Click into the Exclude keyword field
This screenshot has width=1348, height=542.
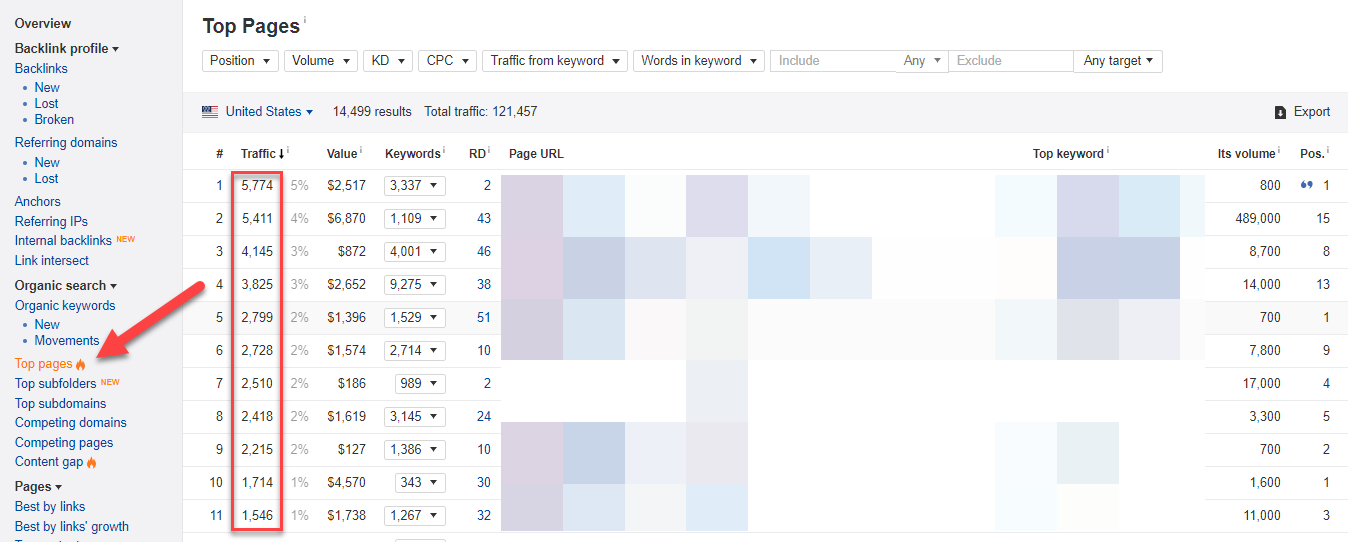pos(1011,61)
